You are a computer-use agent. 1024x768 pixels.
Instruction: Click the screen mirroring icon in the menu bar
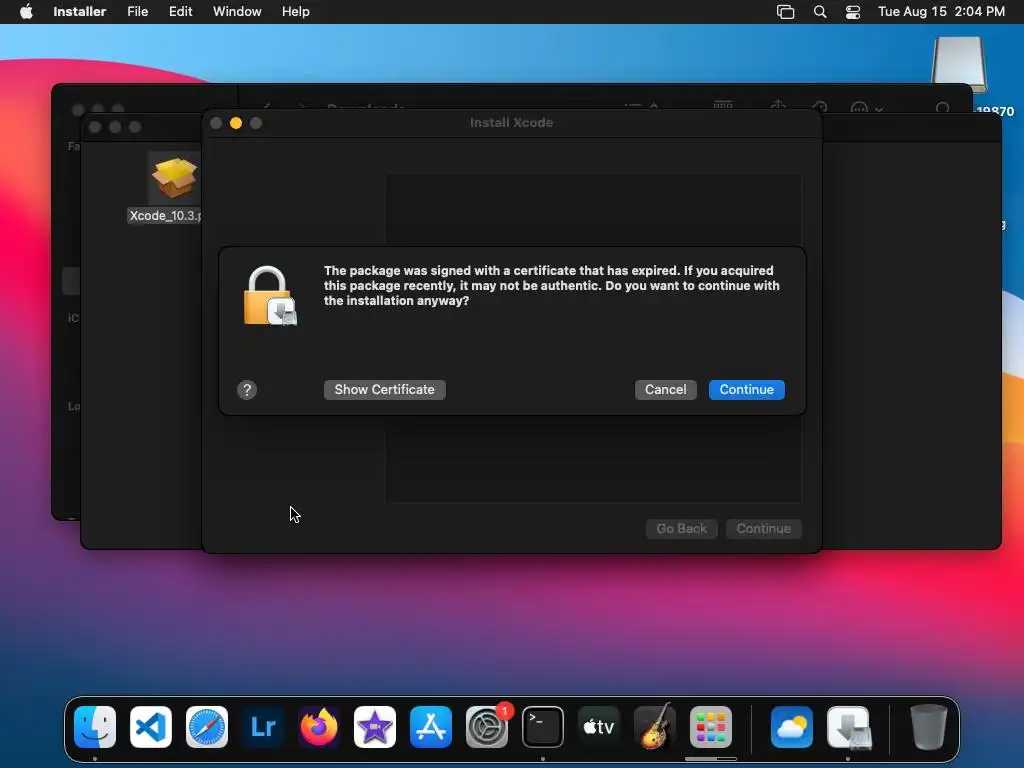[x=785, y=12]
